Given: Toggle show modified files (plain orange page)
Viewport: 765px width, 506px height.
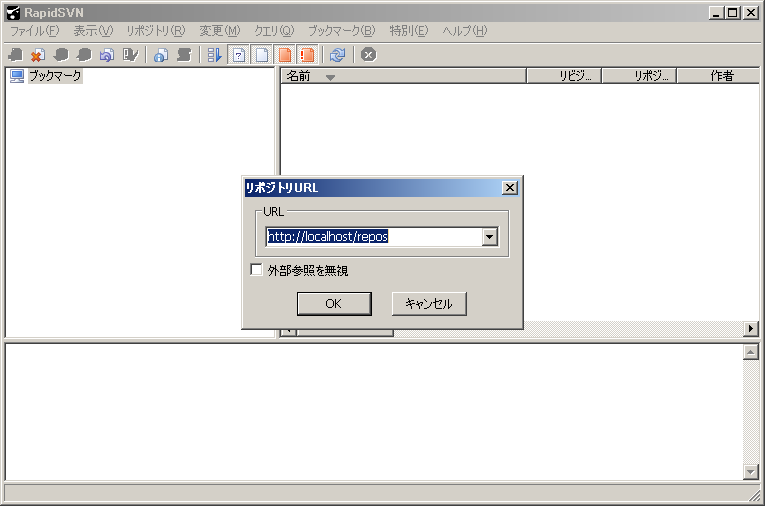Looking at the screenshot, I should [x=284, y=55].
